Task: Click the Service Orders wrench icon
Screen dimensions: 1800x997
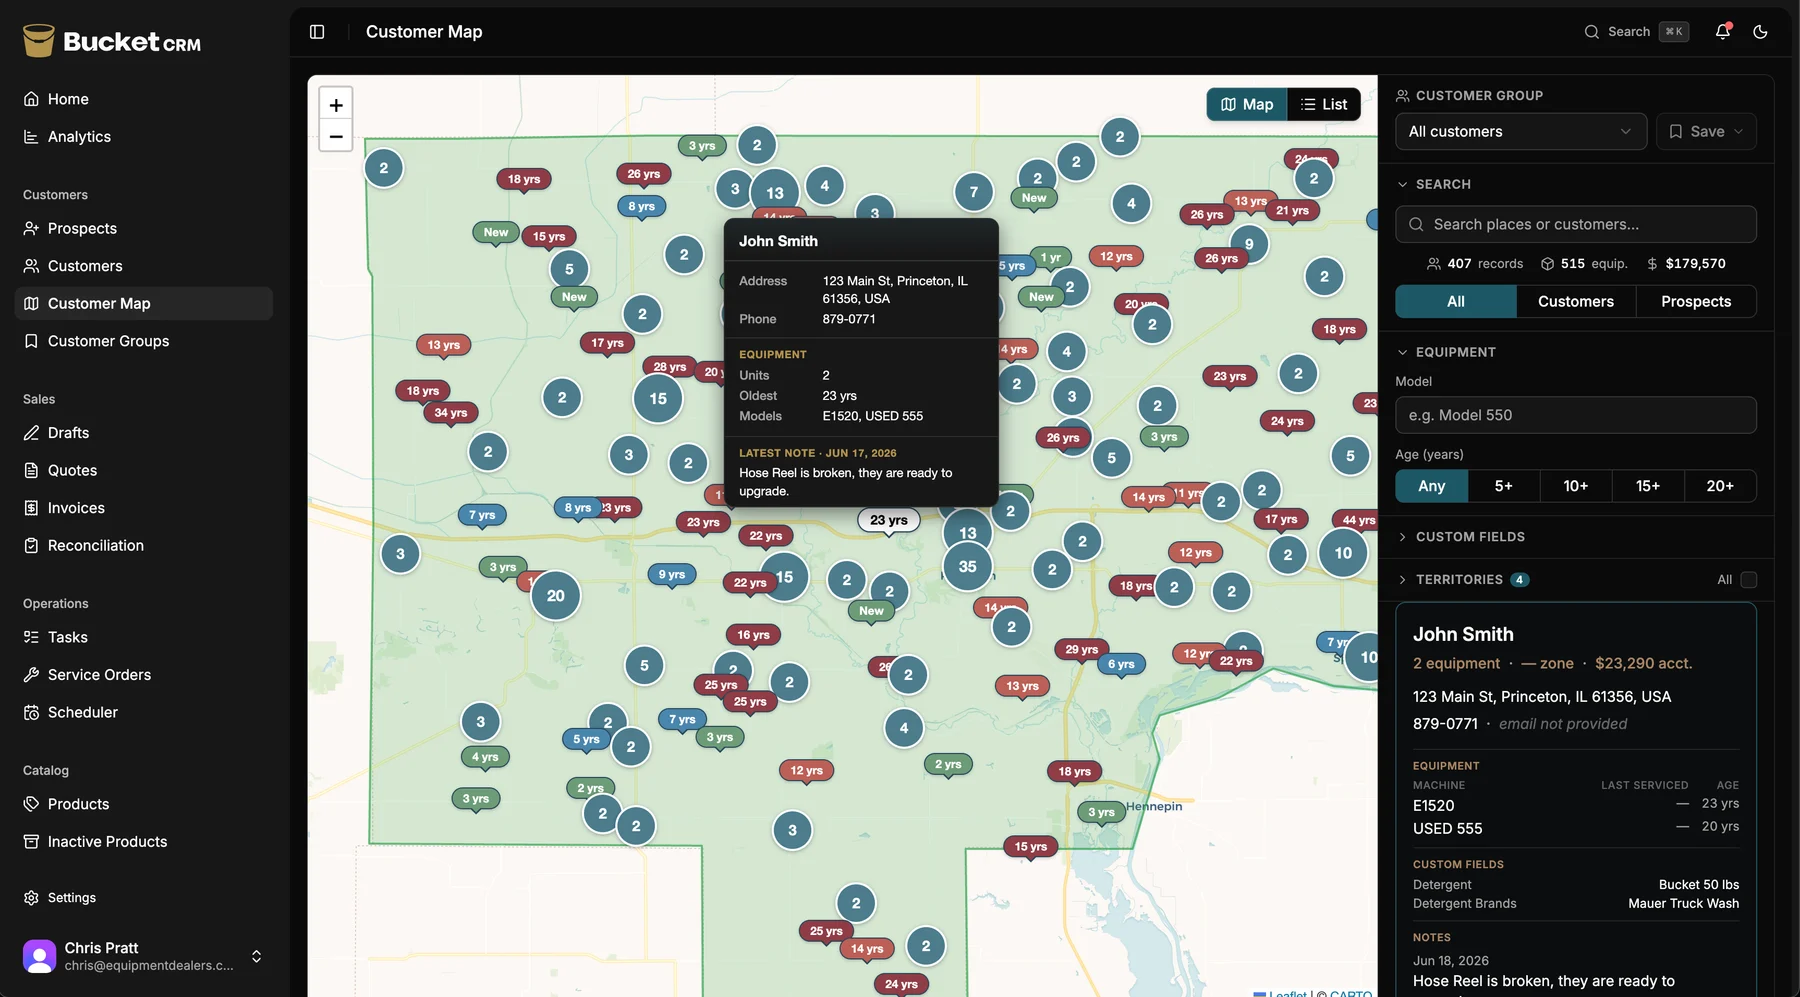Action: click(x=31, y=675)
